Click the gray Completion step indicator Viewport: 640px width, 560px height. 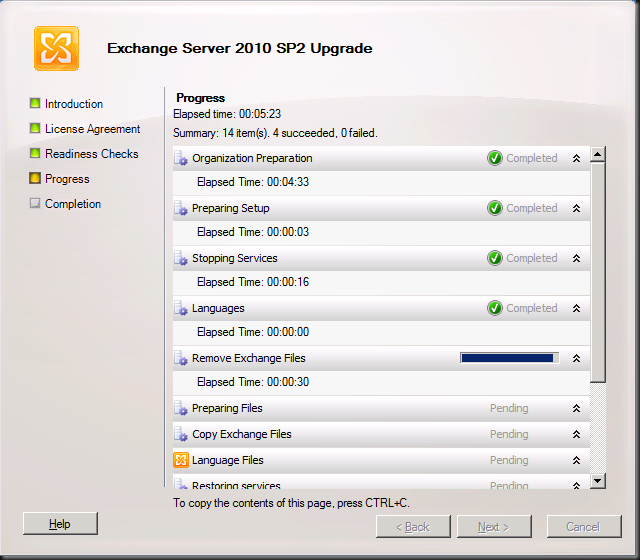(35, 203)
